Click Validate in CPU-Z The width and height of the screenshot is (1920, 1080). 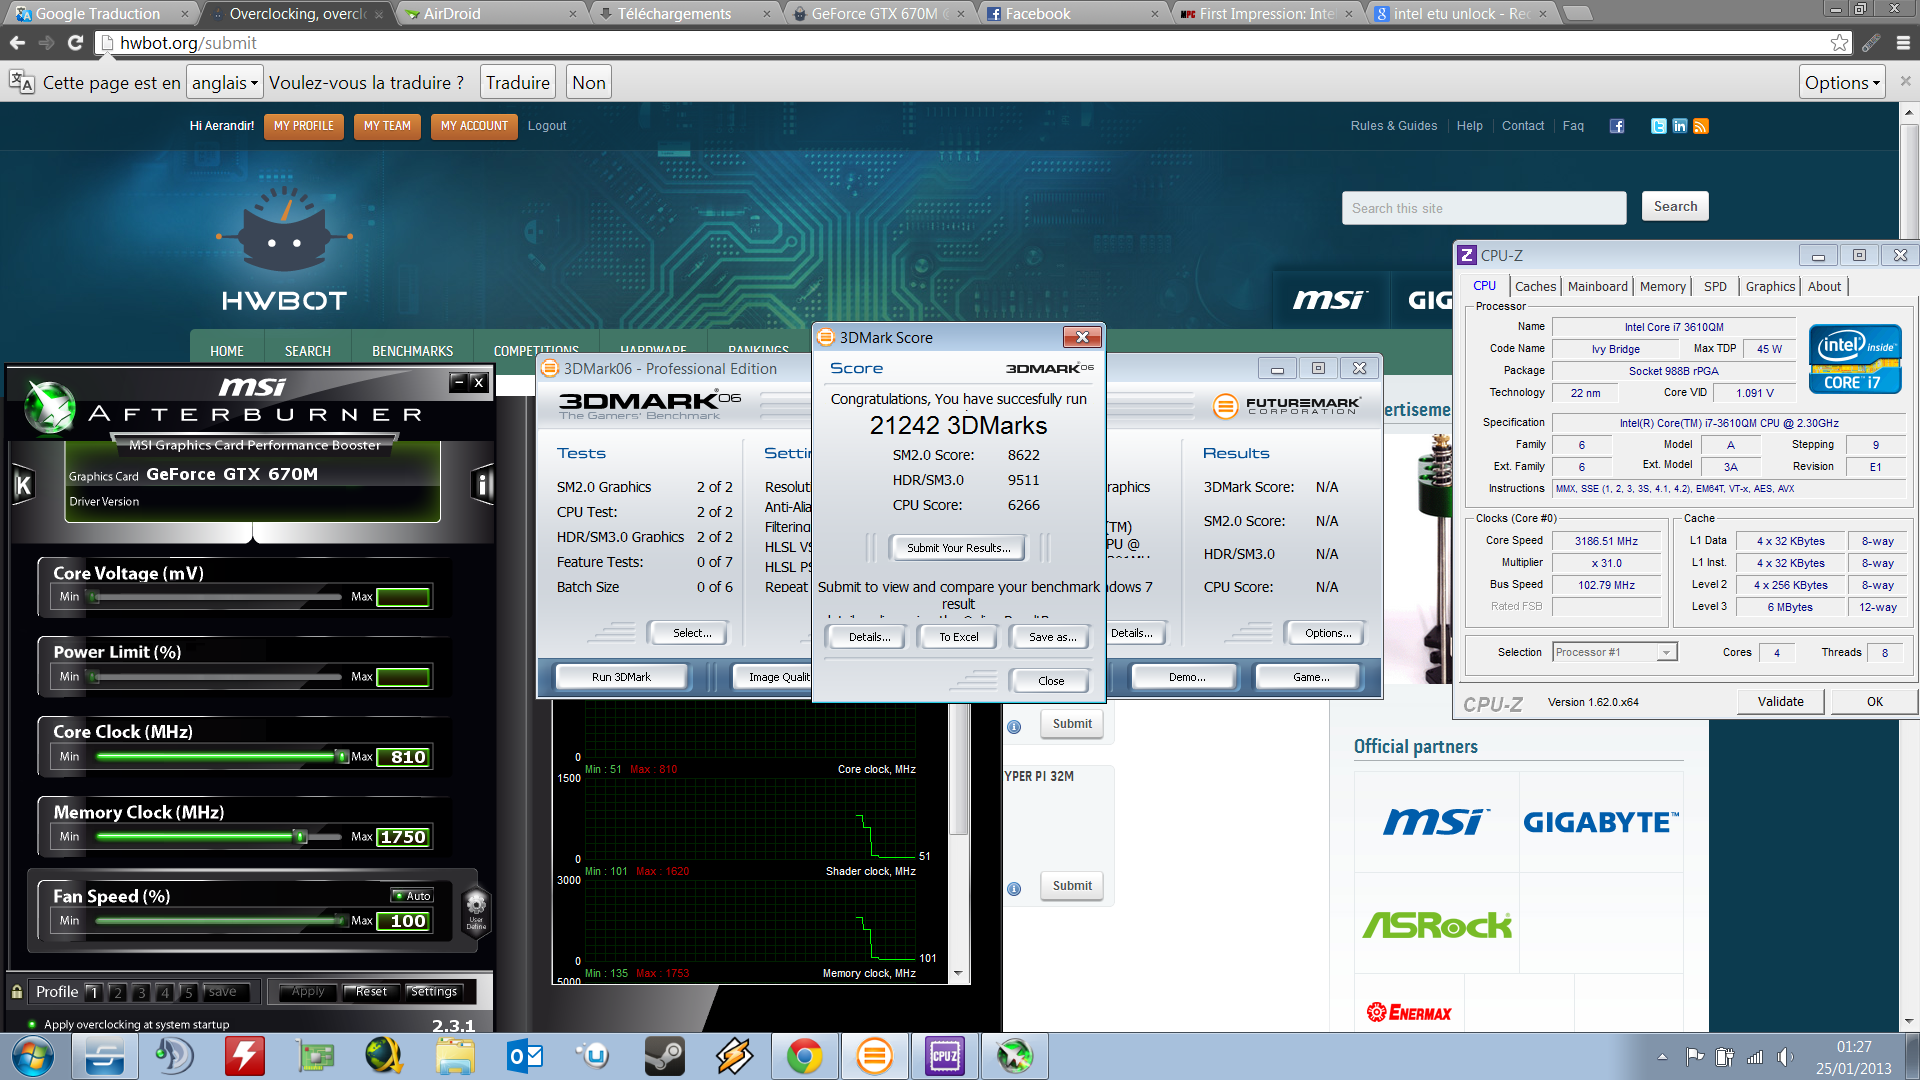[1780, 702]
